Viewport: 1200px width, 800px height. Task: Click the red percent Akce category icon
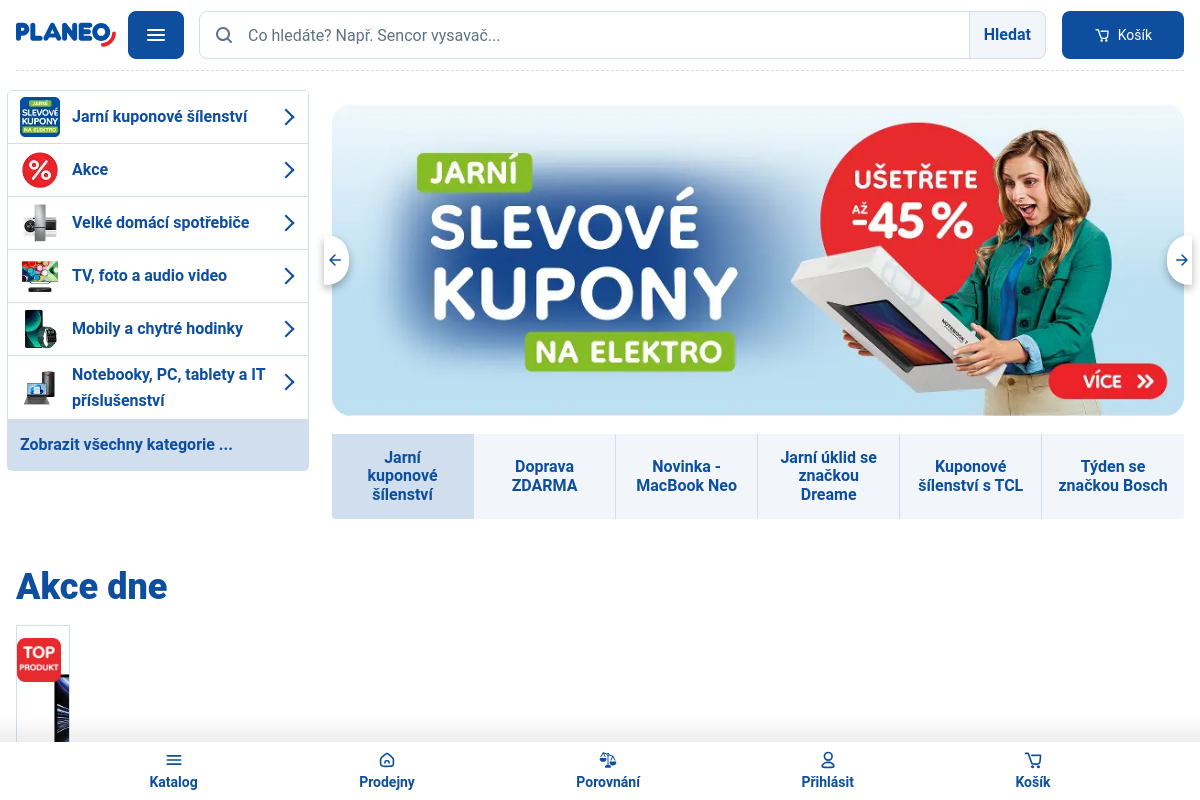tap(40, 170)
